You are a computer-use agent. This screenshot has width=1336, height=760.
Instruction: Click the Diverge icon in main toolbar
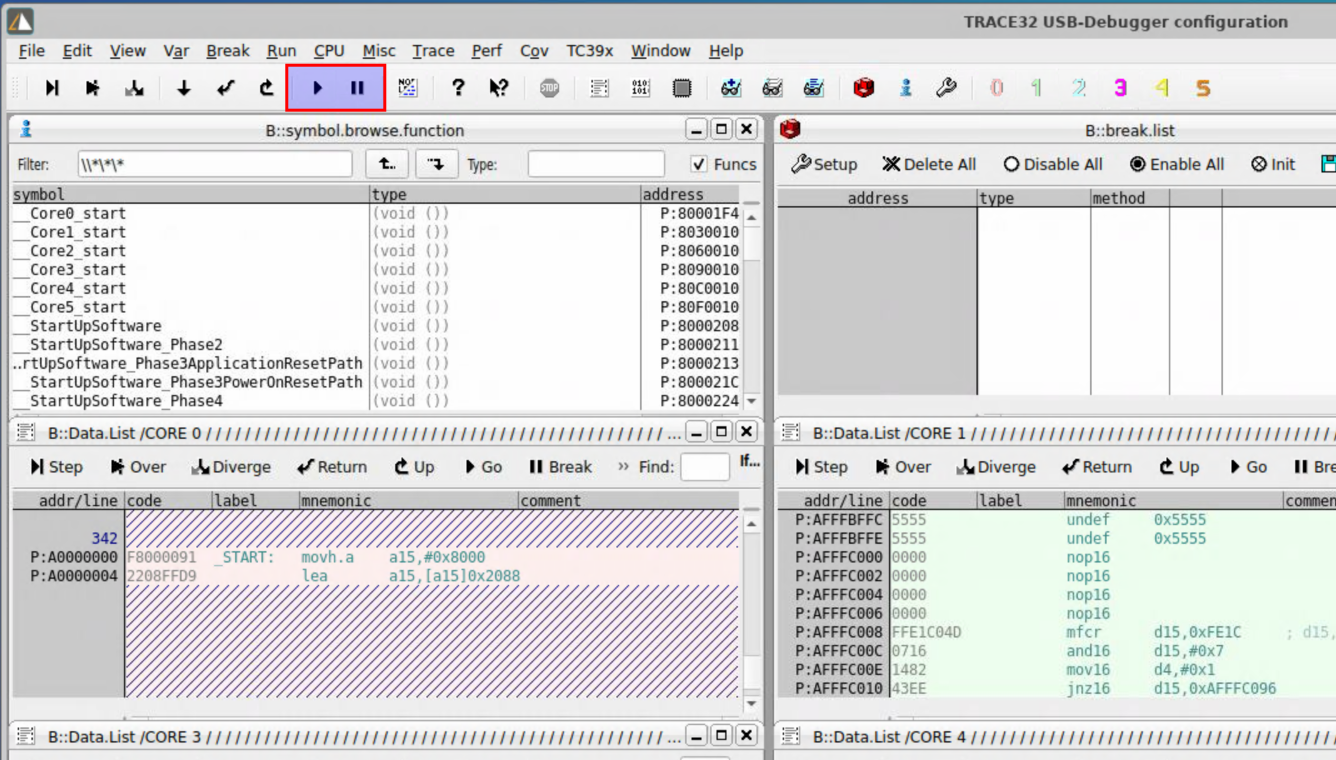pyautogui.click(x=134, y=88)
